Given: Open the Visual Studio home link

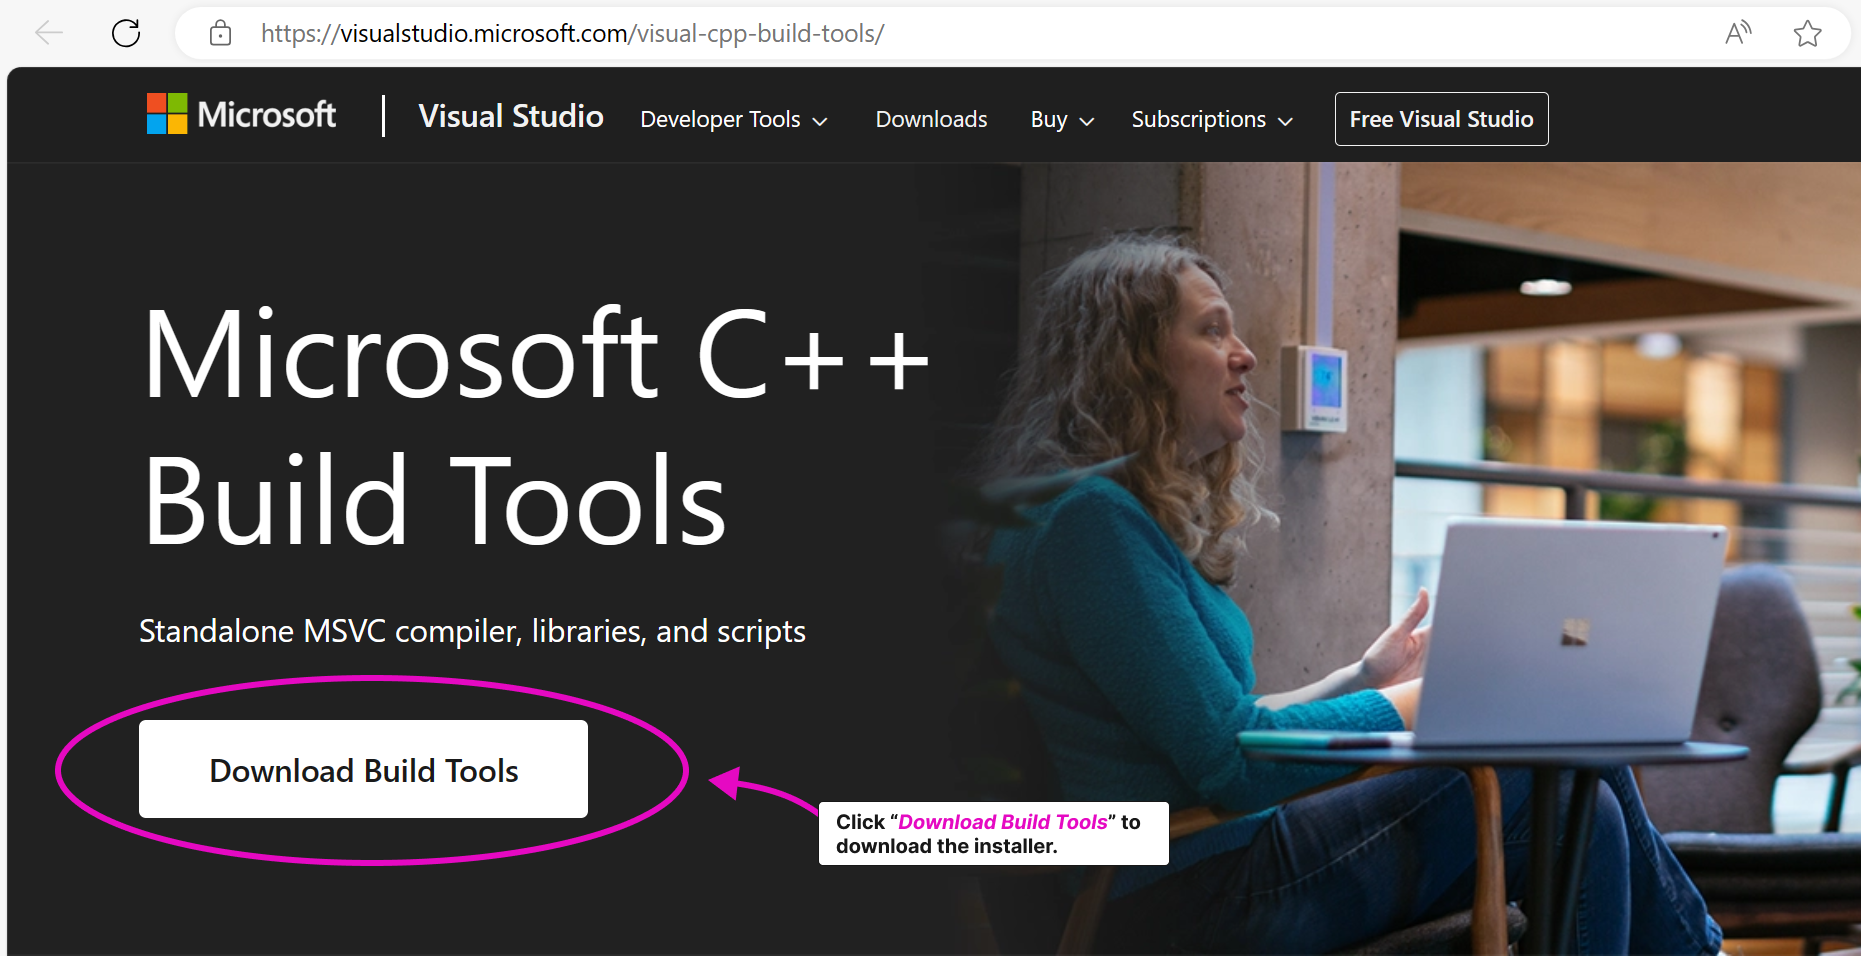Looking at the screenshot, I should click(x=510, y=117).
